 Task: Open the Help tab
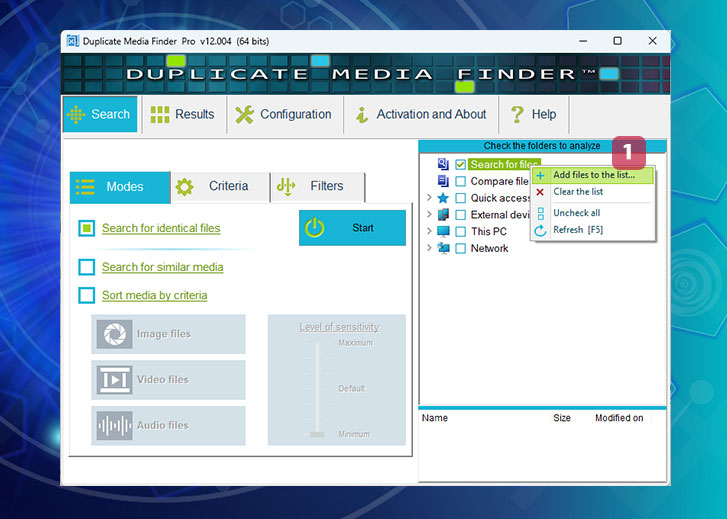point(534,115)
